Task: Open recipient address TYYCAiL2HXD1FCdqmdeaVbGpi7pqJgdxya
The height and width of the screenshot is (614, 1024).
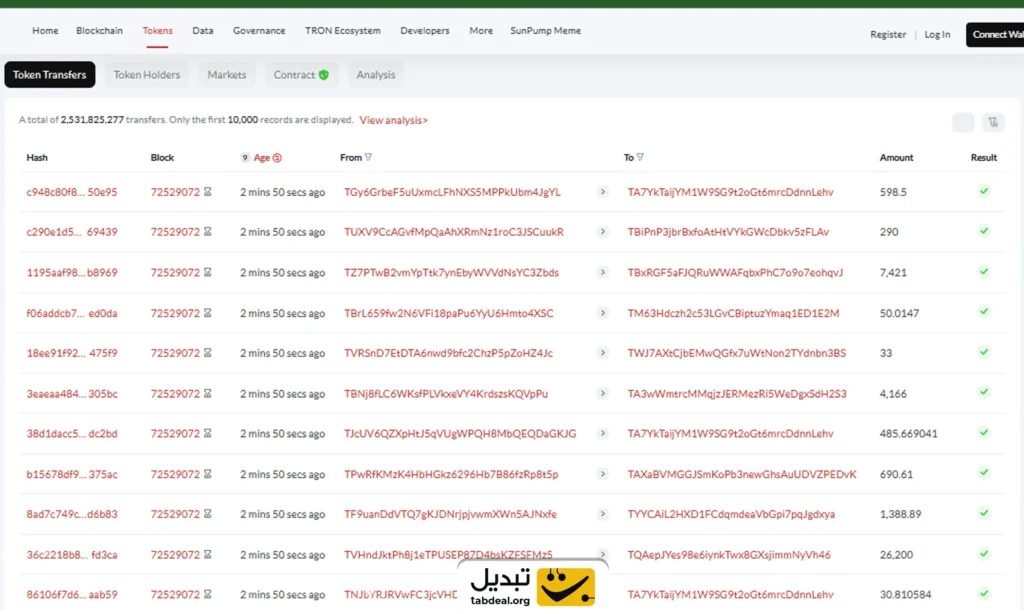Action: pos(731,514)
